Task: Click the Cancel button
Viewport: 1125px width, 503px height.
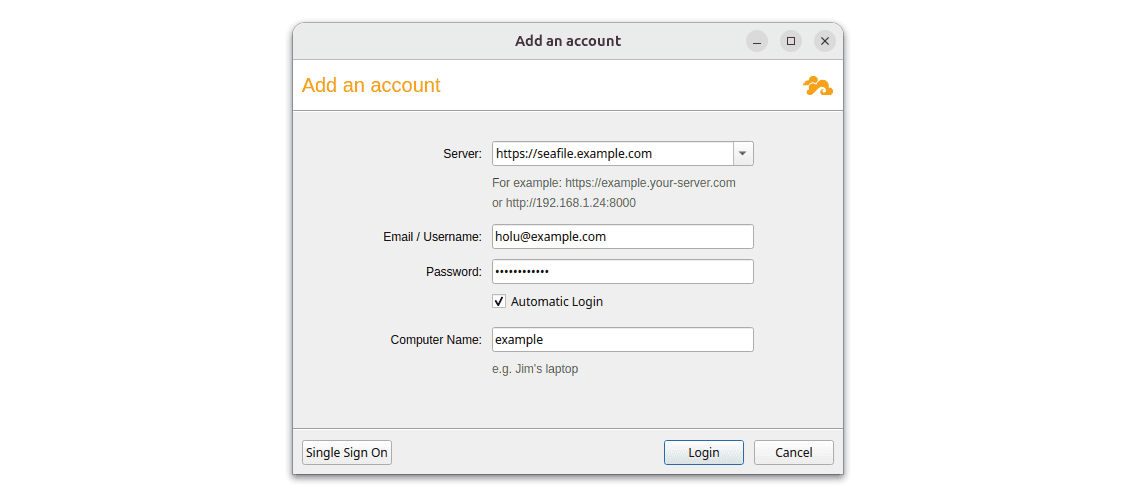Action: click(794, 453)
